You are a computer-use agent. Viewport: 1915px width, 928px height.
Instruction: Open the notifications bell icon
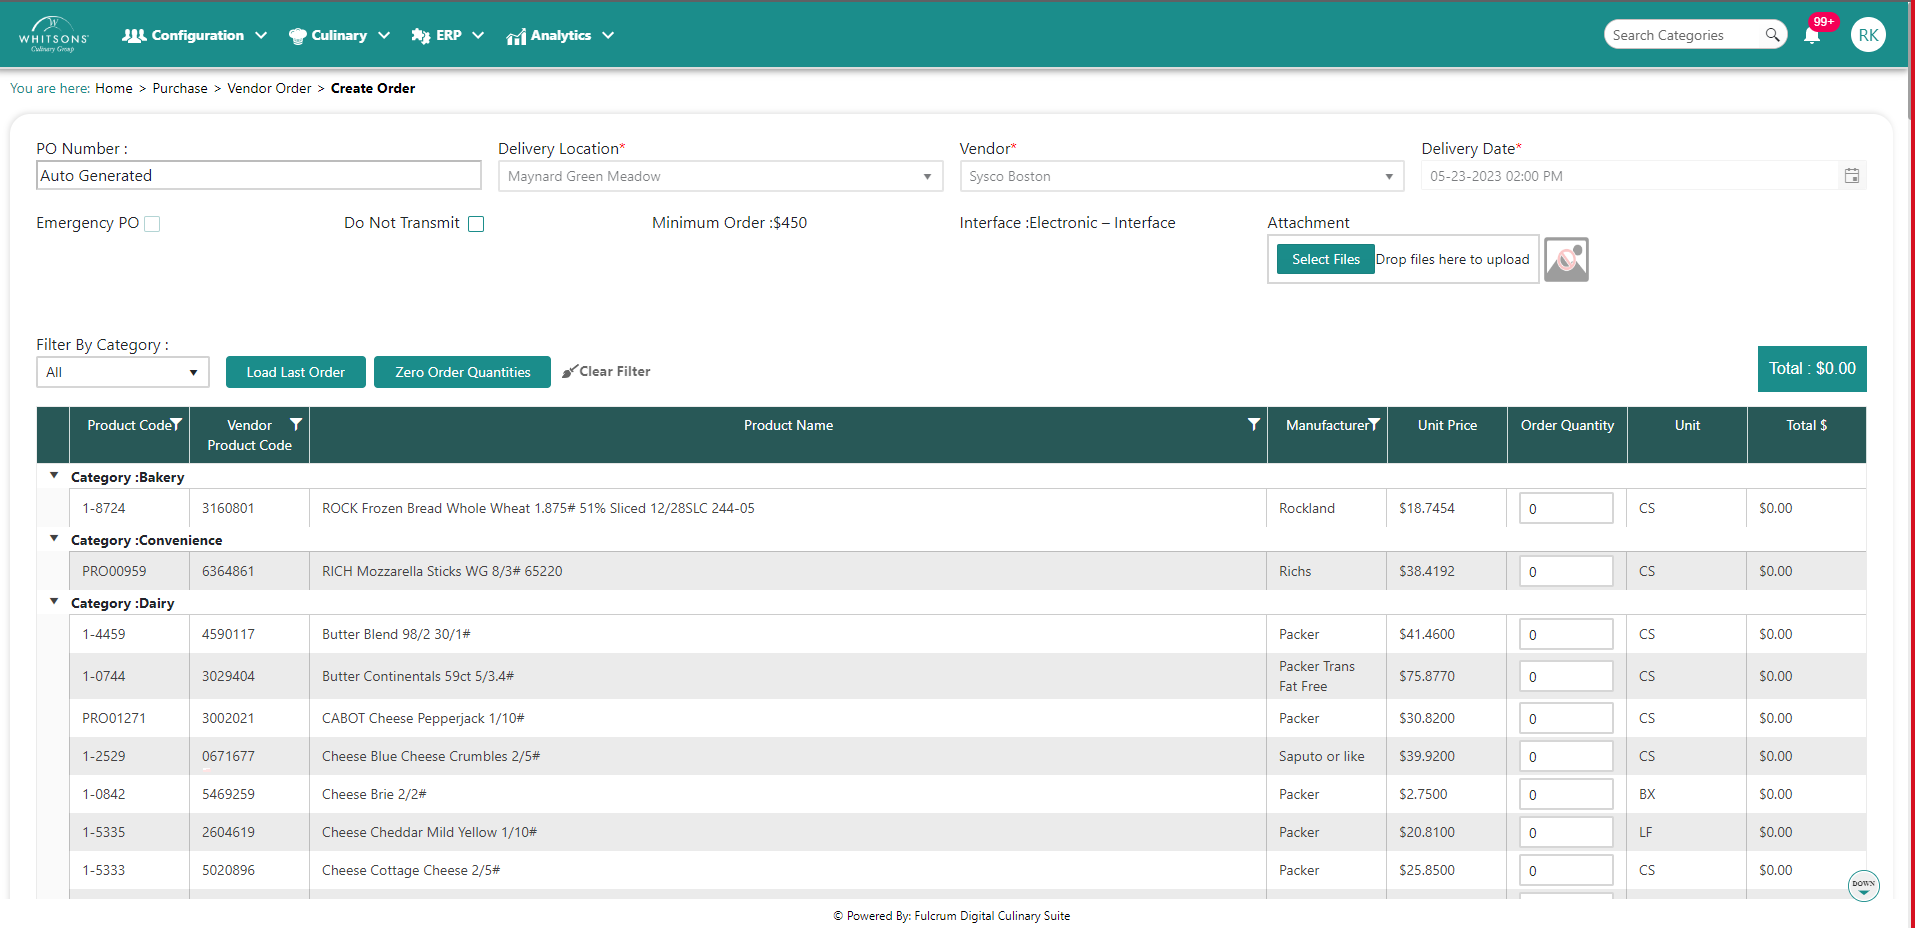(x=1811, y=36)
